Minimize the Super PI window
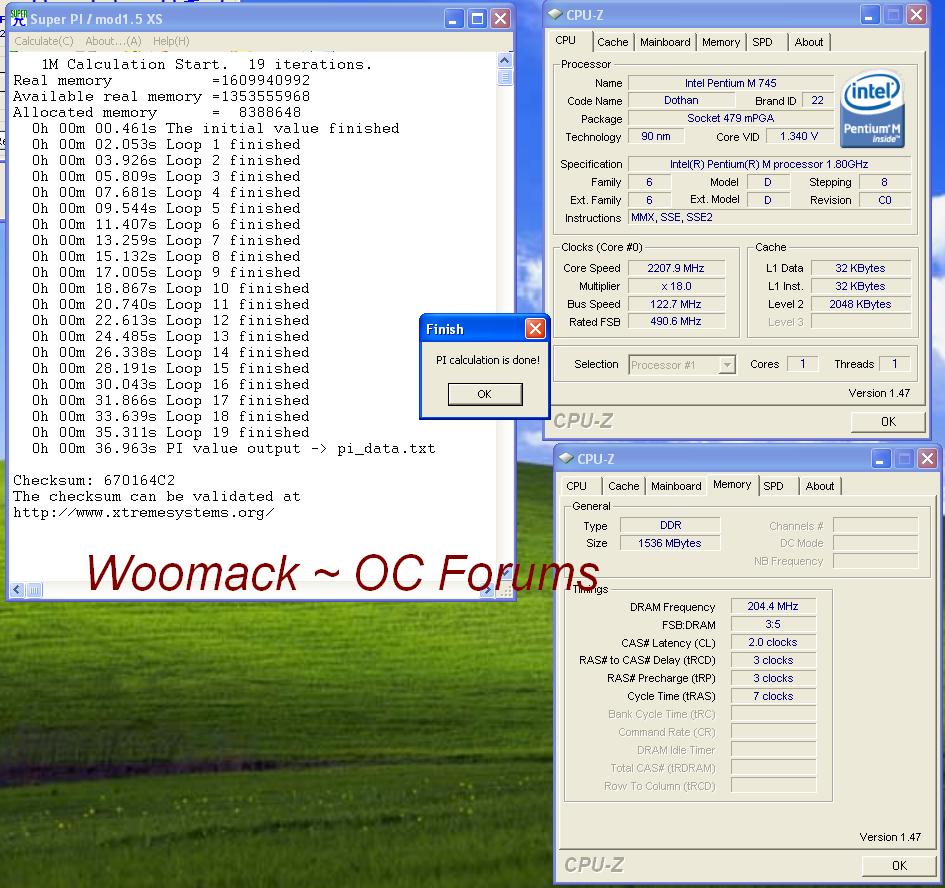Screen dimensions: 945x888 454,19
